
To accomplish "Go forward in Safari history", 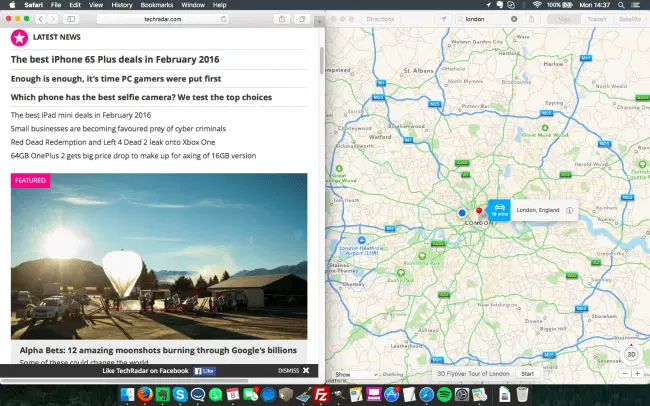I will pyautogui.click(x=52, y=19).
